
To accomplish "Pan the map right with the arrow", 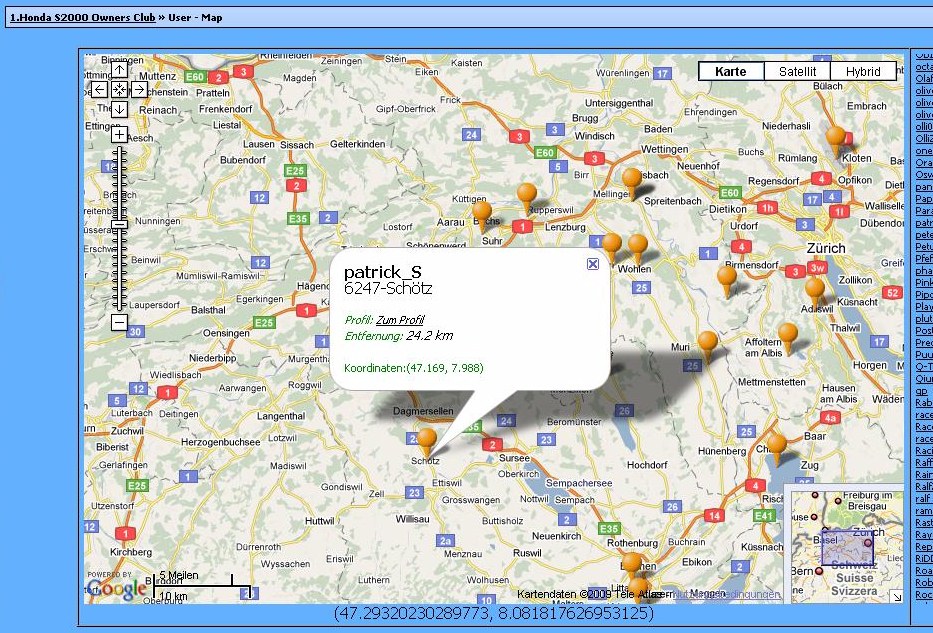I will (139, 89).
